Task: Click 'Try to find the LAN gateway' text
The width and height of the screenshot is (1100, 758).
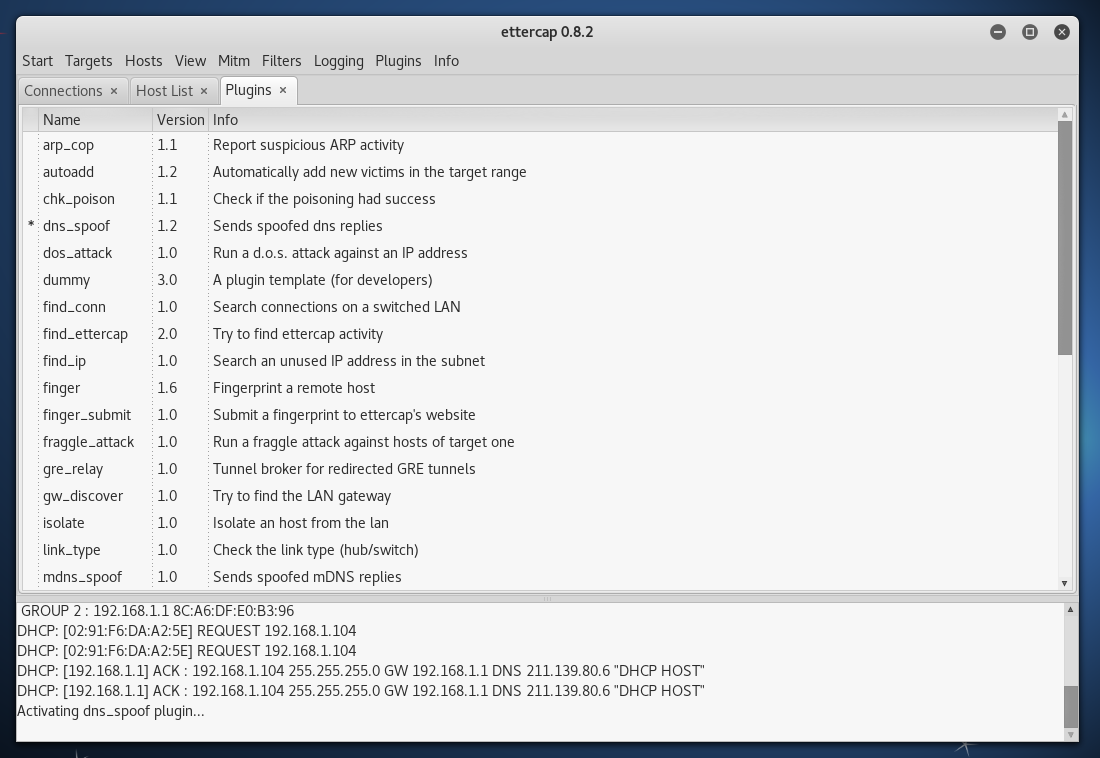Action: 302,496
